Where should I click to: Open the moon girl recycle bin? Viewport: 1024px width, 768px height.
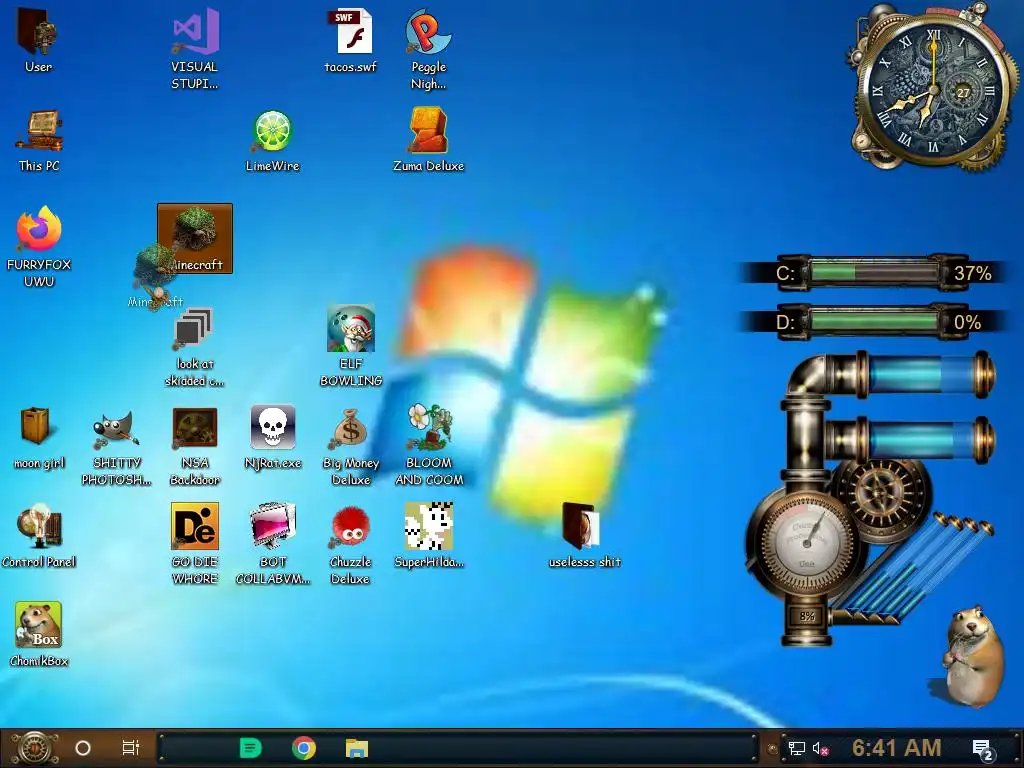[x=38, y=438]
